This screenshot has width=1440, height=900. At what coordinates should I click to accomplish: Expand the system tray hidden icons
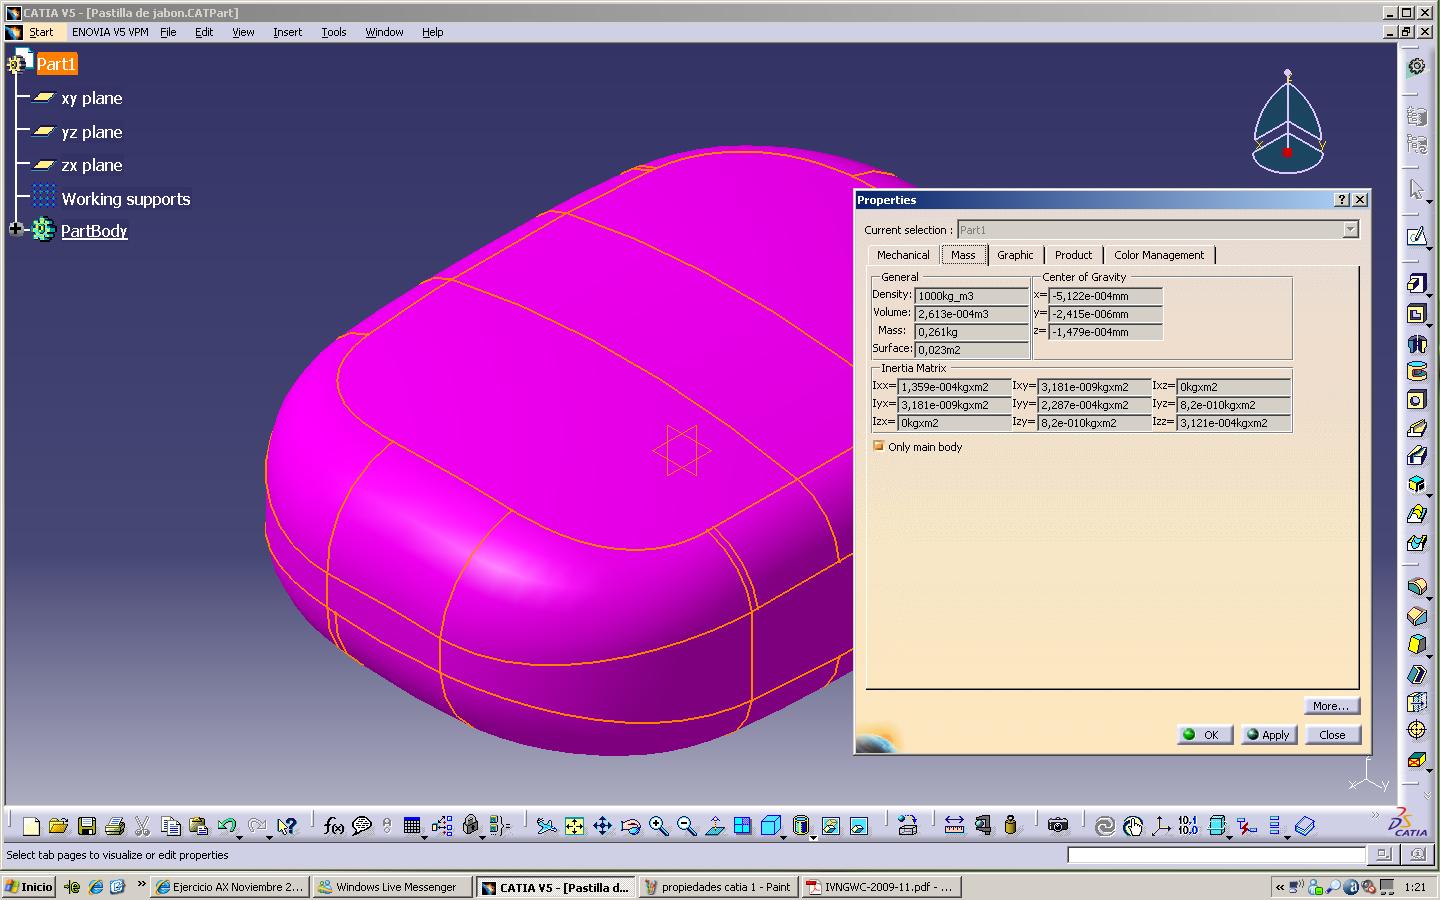[x=1279, y=887]
